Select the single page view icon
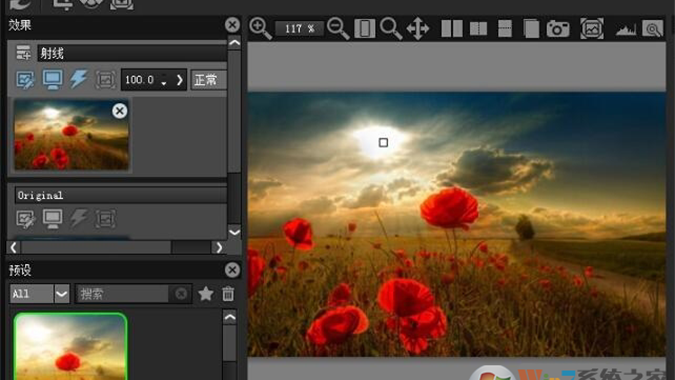This screenshot has height=380, width=675. [x=531, y=29]
